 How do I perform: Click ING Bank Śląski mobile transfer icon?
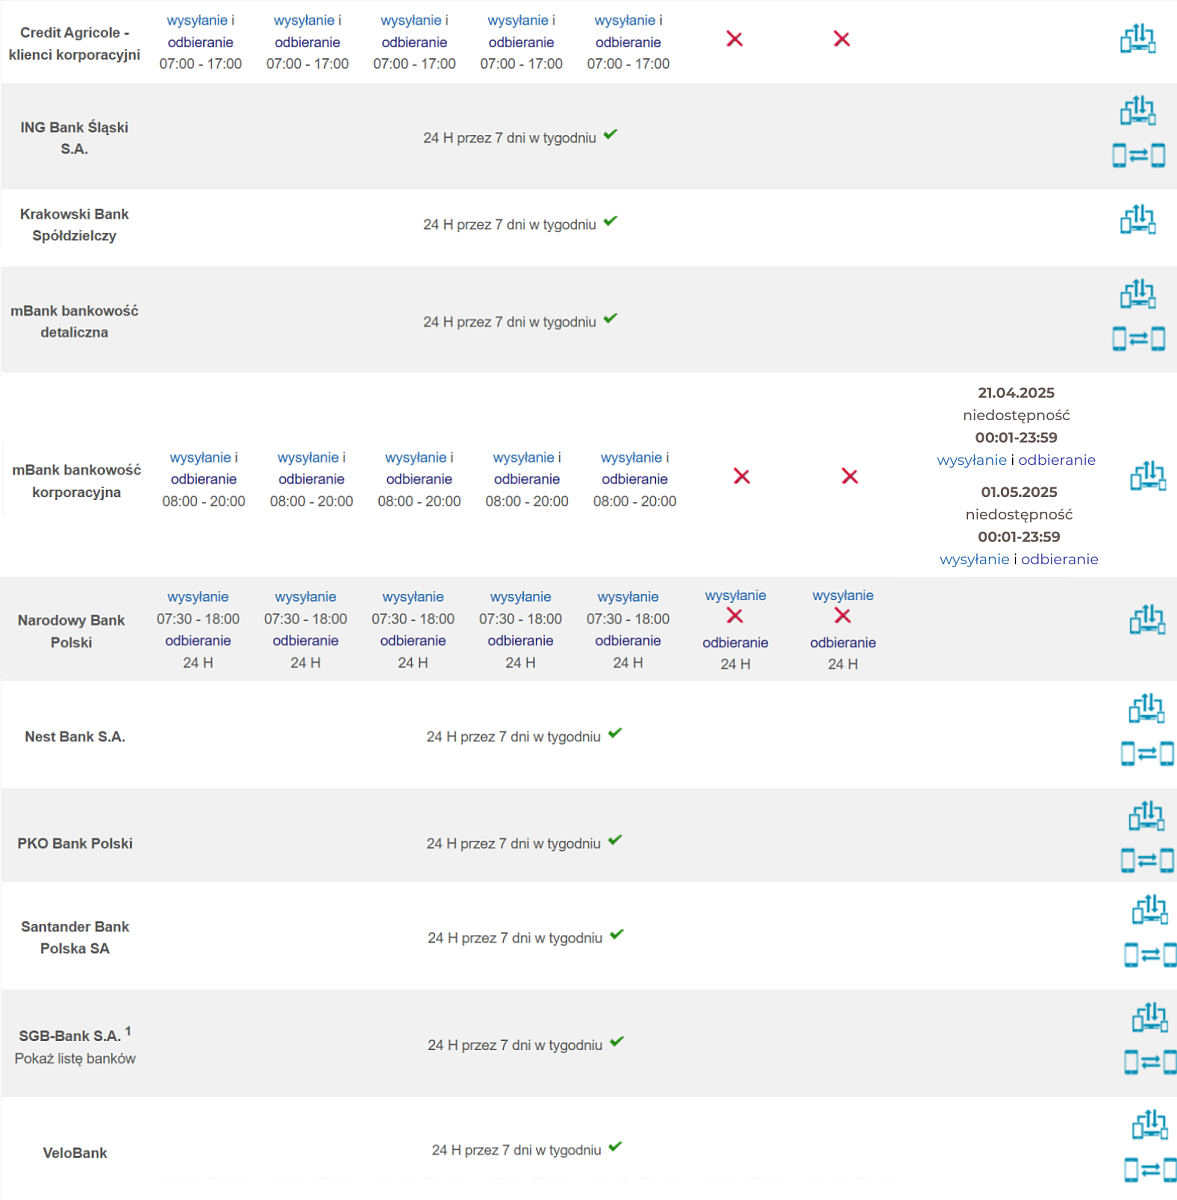point(1139,155)
